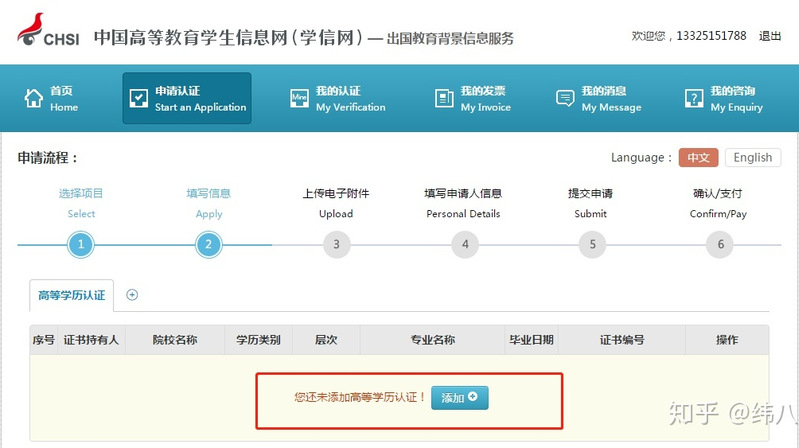Image resolution: width=799 pixels, height=448 pixels.
Task: Go to step 2 Apply circle
Action: click(208, 244)
